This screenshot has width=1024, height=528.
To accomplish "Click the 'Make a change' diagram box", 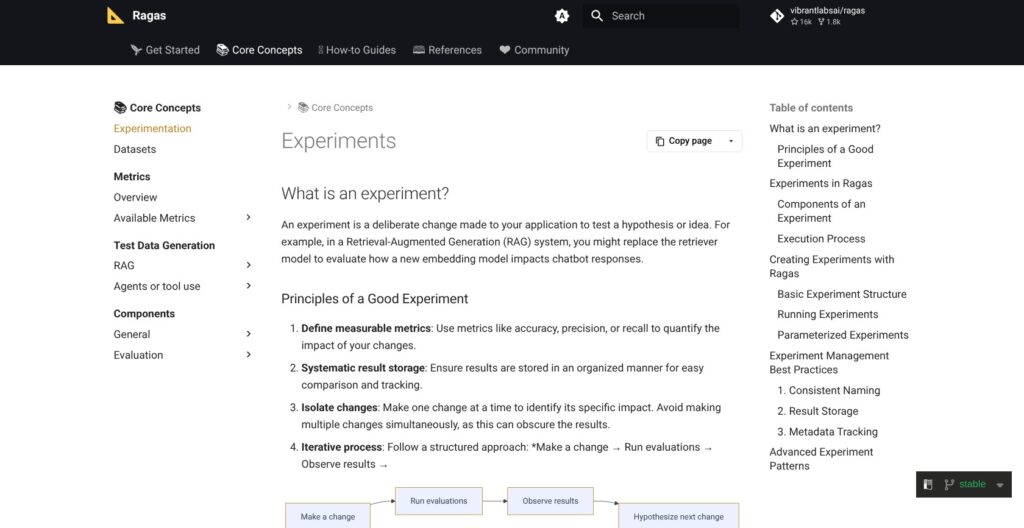I will (x=328, y=516).
